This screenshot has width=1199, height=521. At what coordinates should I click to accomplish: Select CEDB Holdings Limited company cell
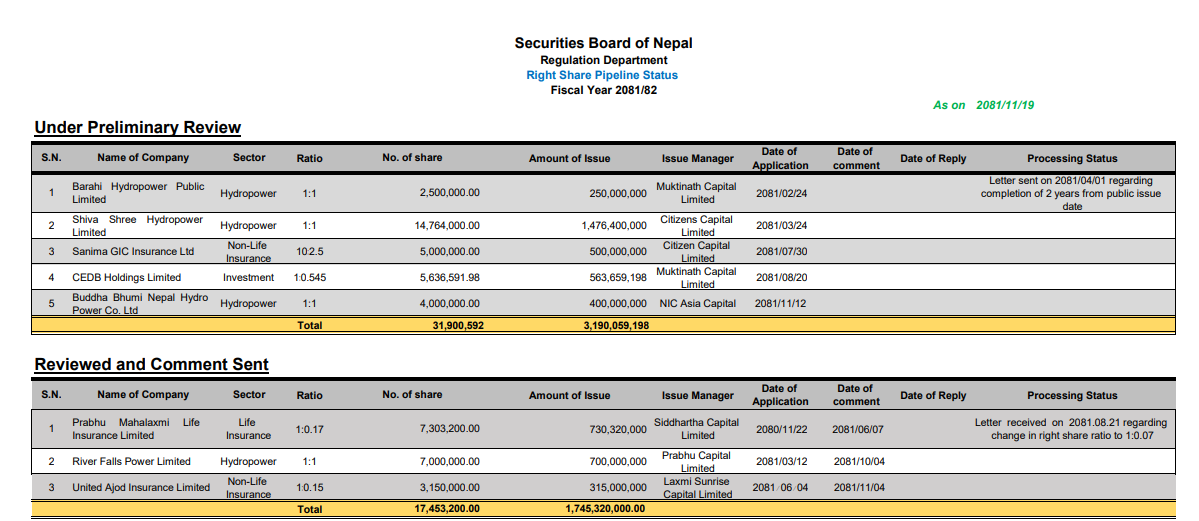coord(126,278)
